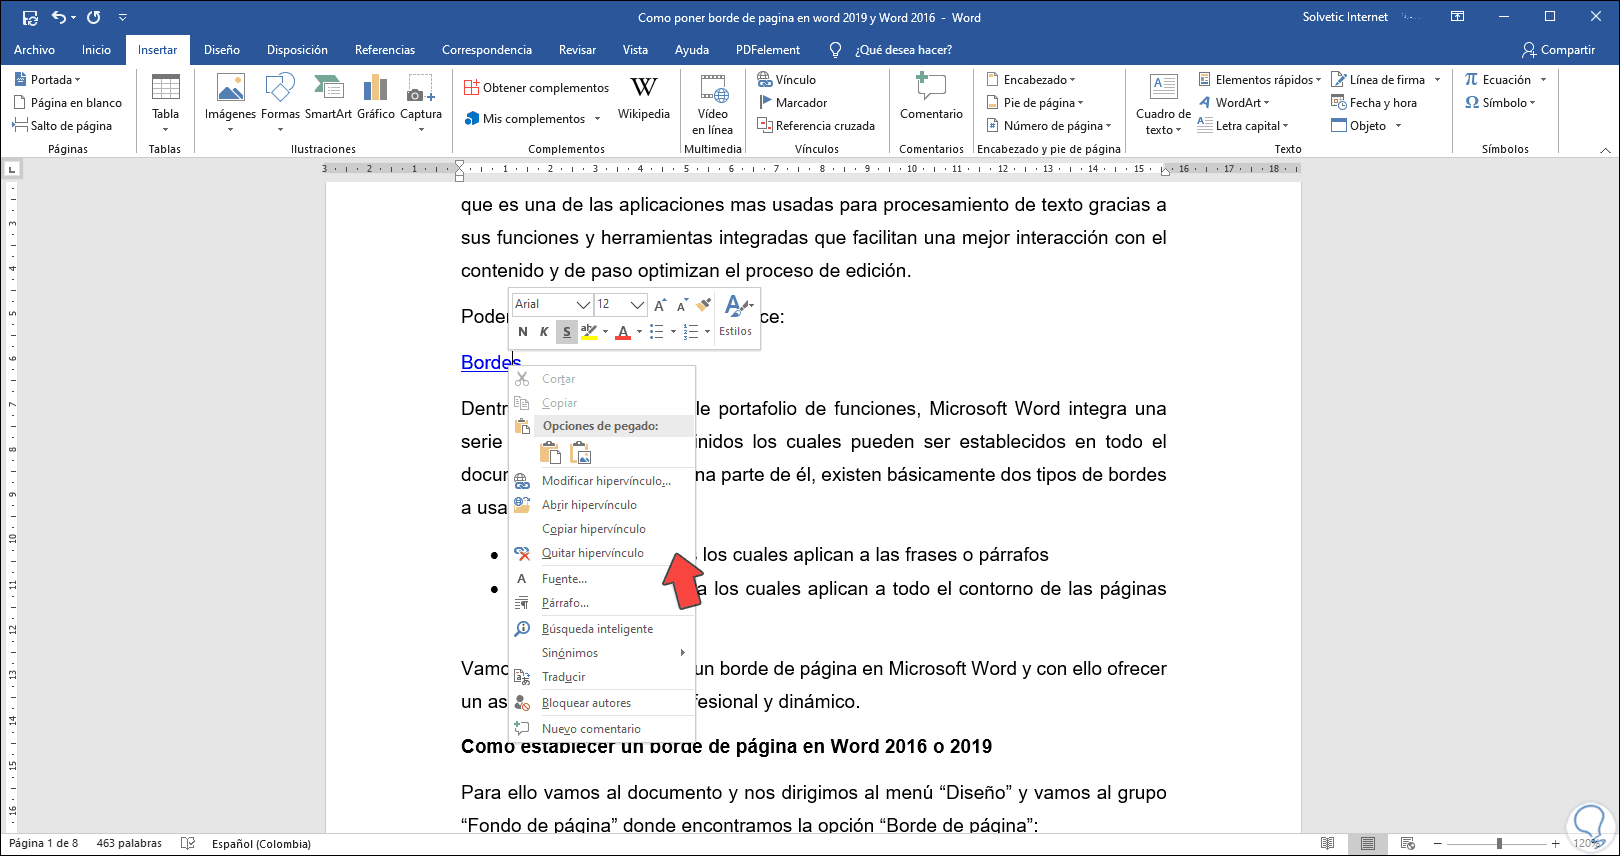Open Ribbon Display Options
This screenshot has width=1620, height=856.
point(1458,17)
